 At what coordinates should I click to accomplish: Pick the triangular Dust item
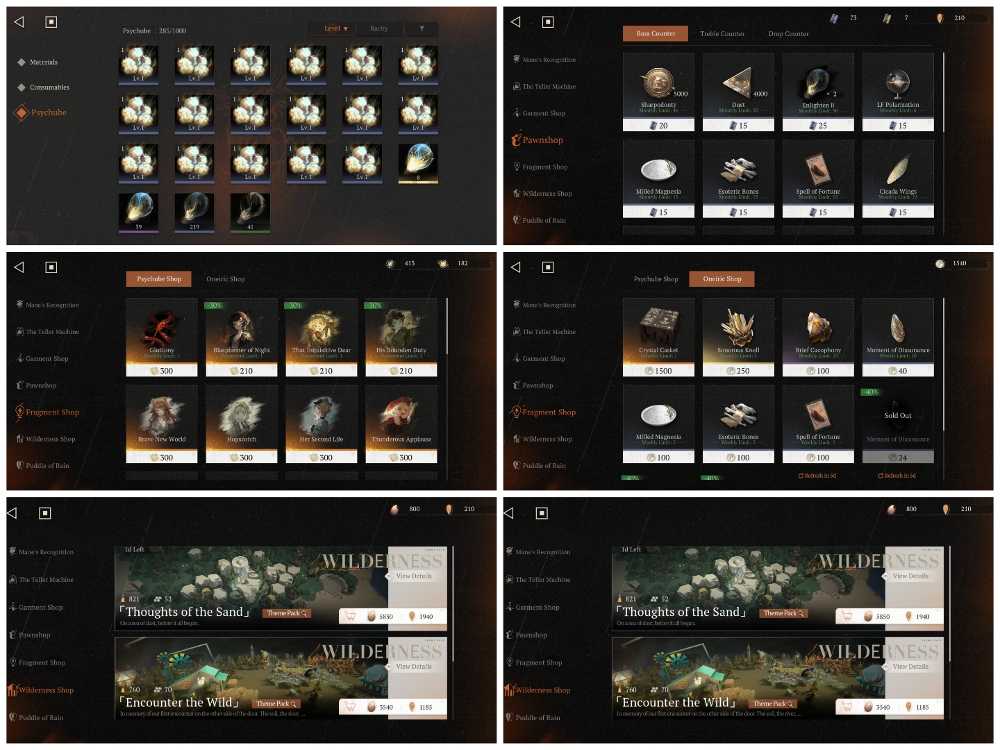(x=738, y=92)
